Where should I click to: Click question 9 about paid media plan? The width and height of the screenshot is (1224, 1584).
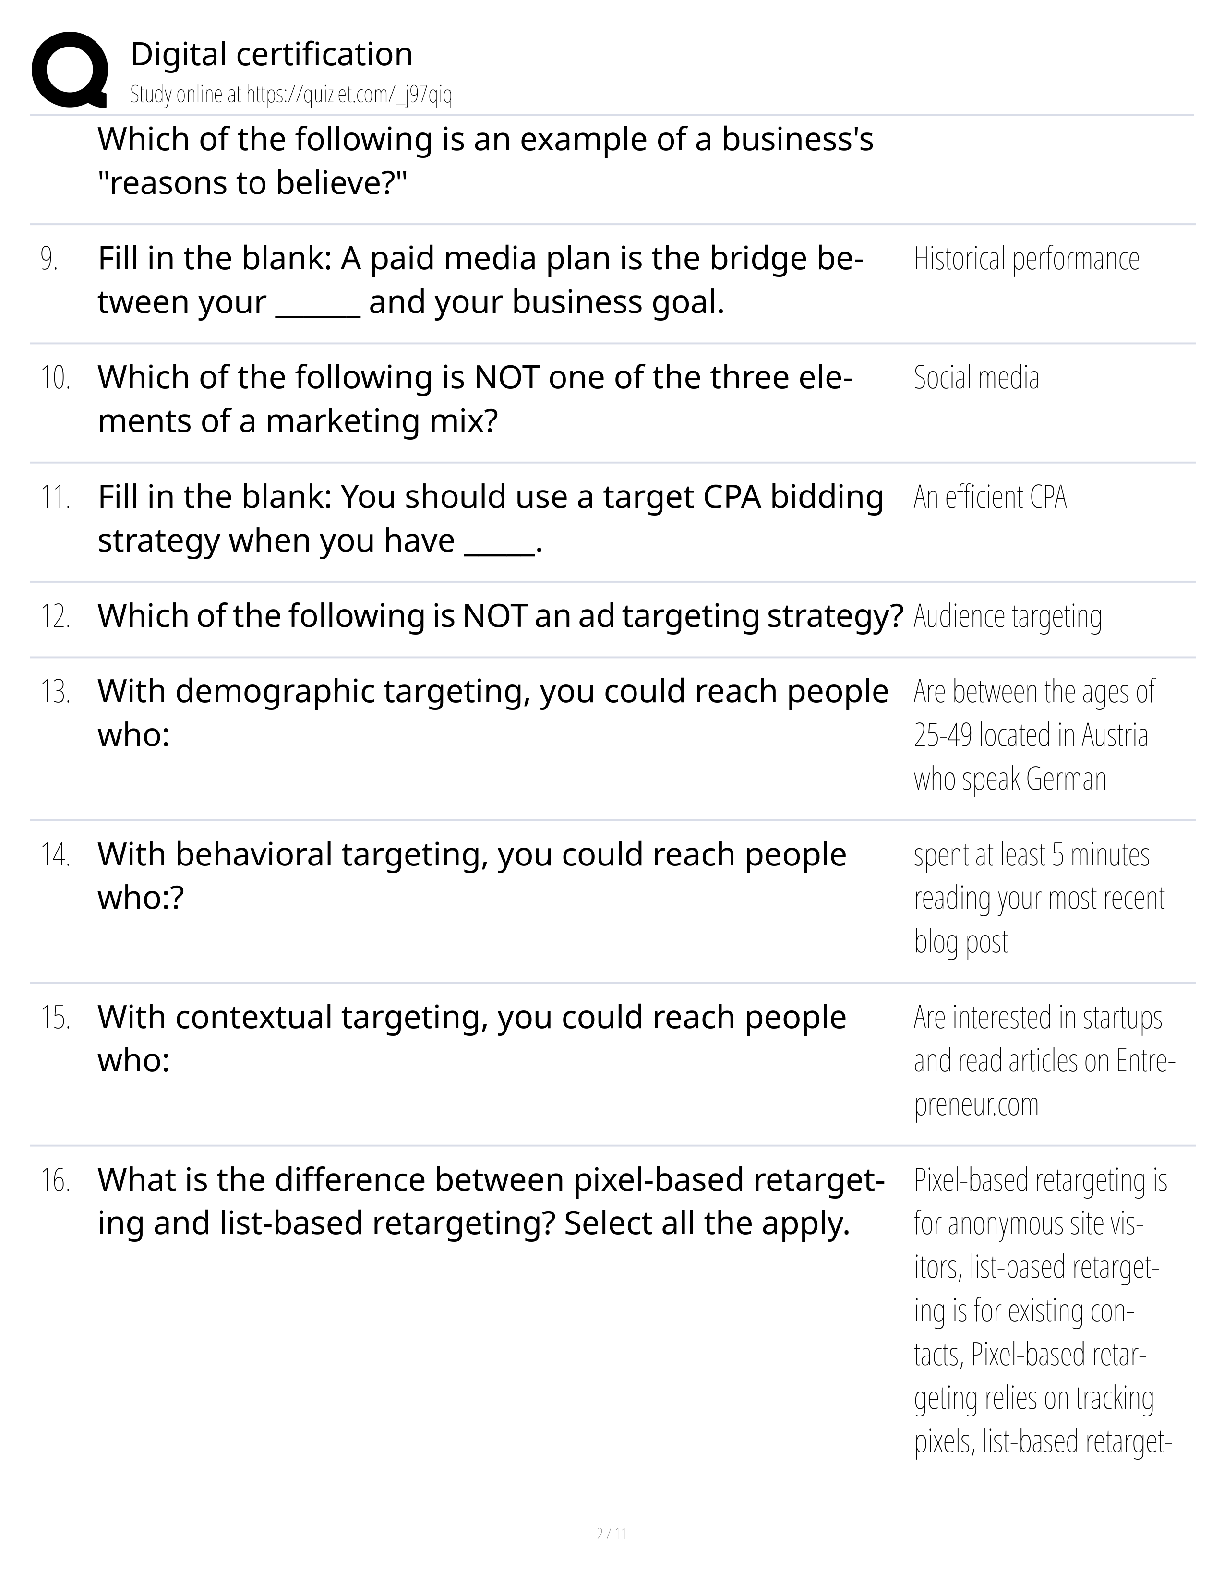click(480, 280)
